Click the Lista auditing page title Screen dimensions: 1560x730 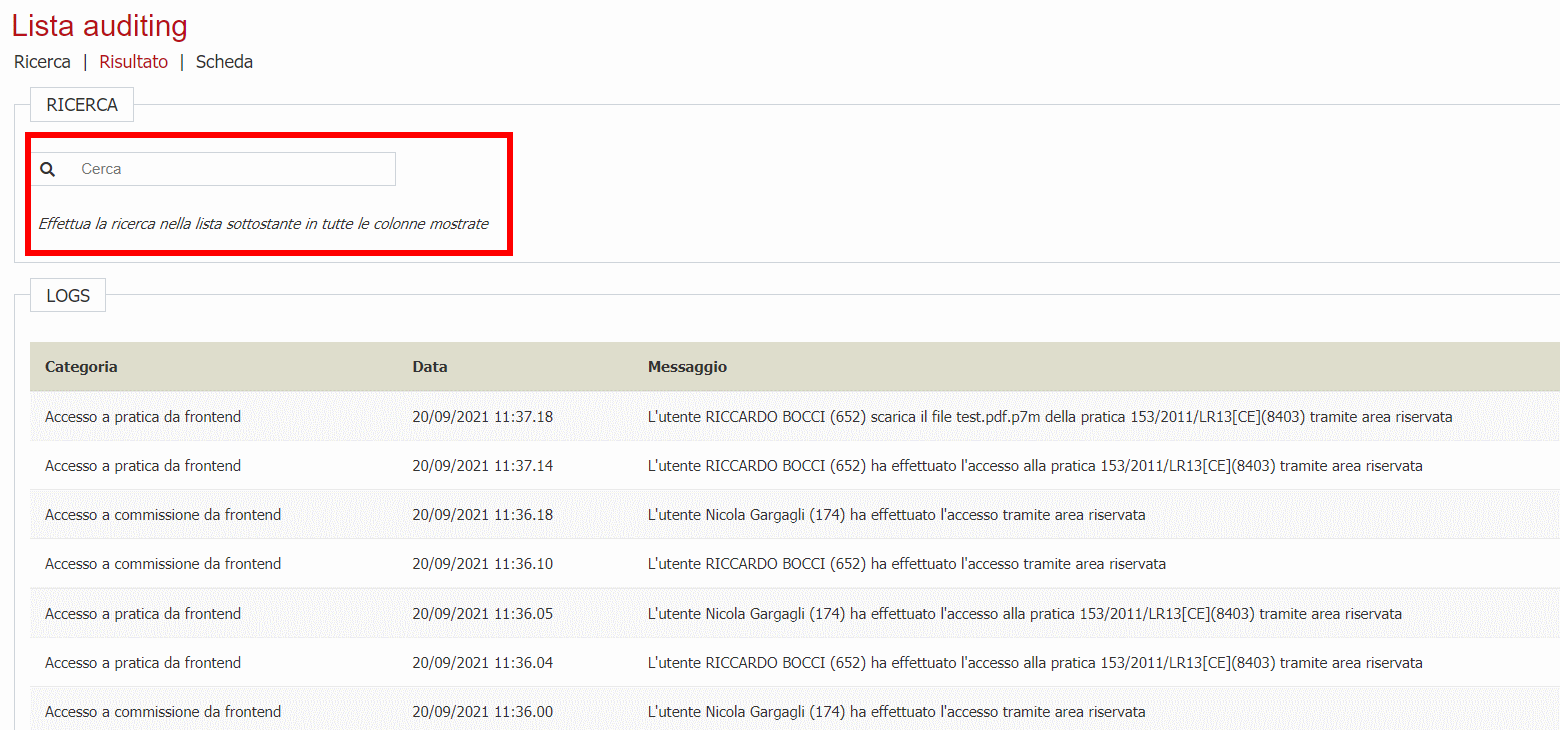click(x=100, y=26)
